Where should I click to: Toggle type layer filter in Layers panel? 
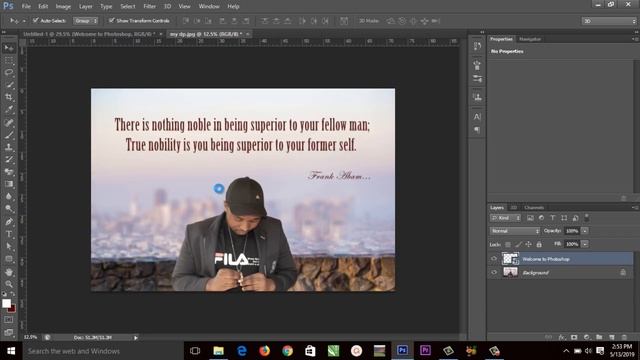click(x=553, y=218)
